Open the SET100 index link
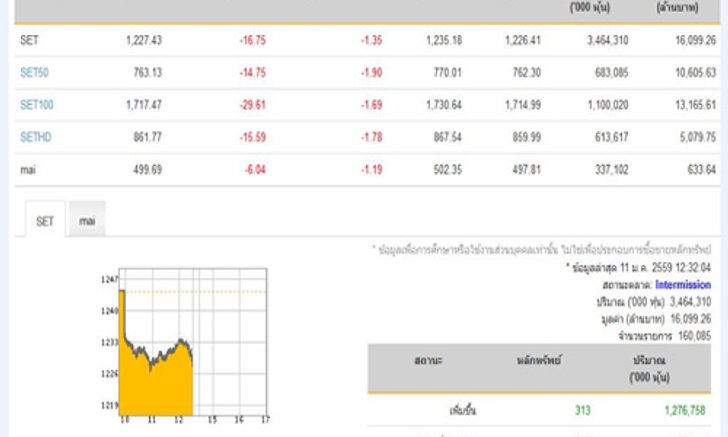 click(x=37, y=105)
